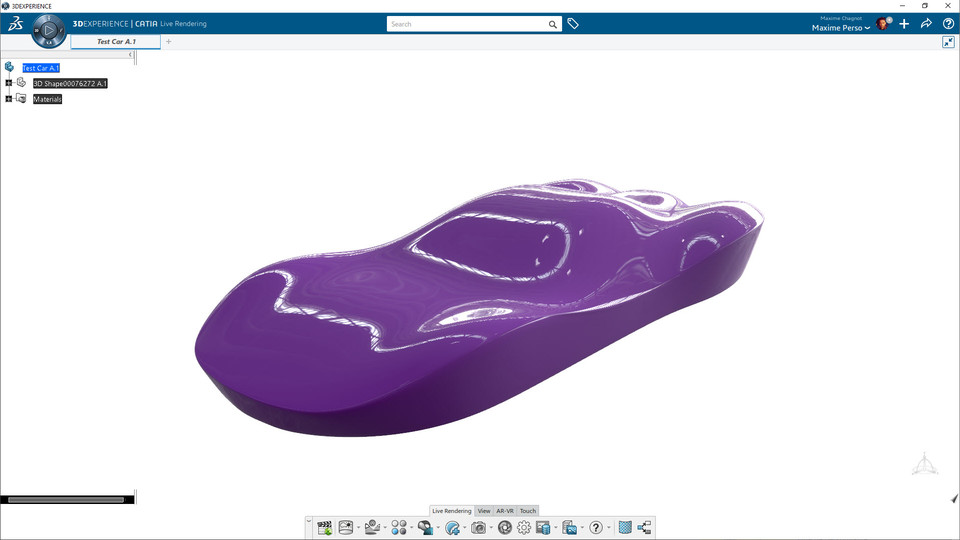The height and width of the screenshot is (540, 960).
Task: Open the Maxime Perso user dropdown
Action: tap(841, 28)
